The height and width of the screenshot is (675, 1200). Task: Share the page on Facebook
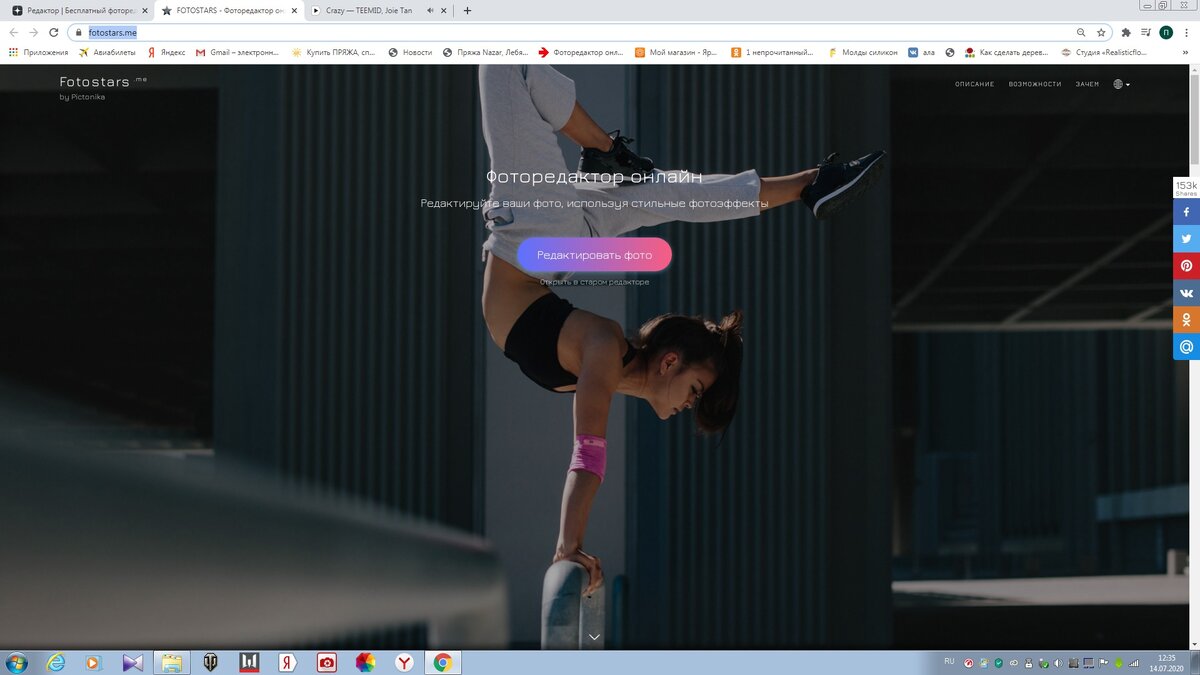(x=1186, y=212)
